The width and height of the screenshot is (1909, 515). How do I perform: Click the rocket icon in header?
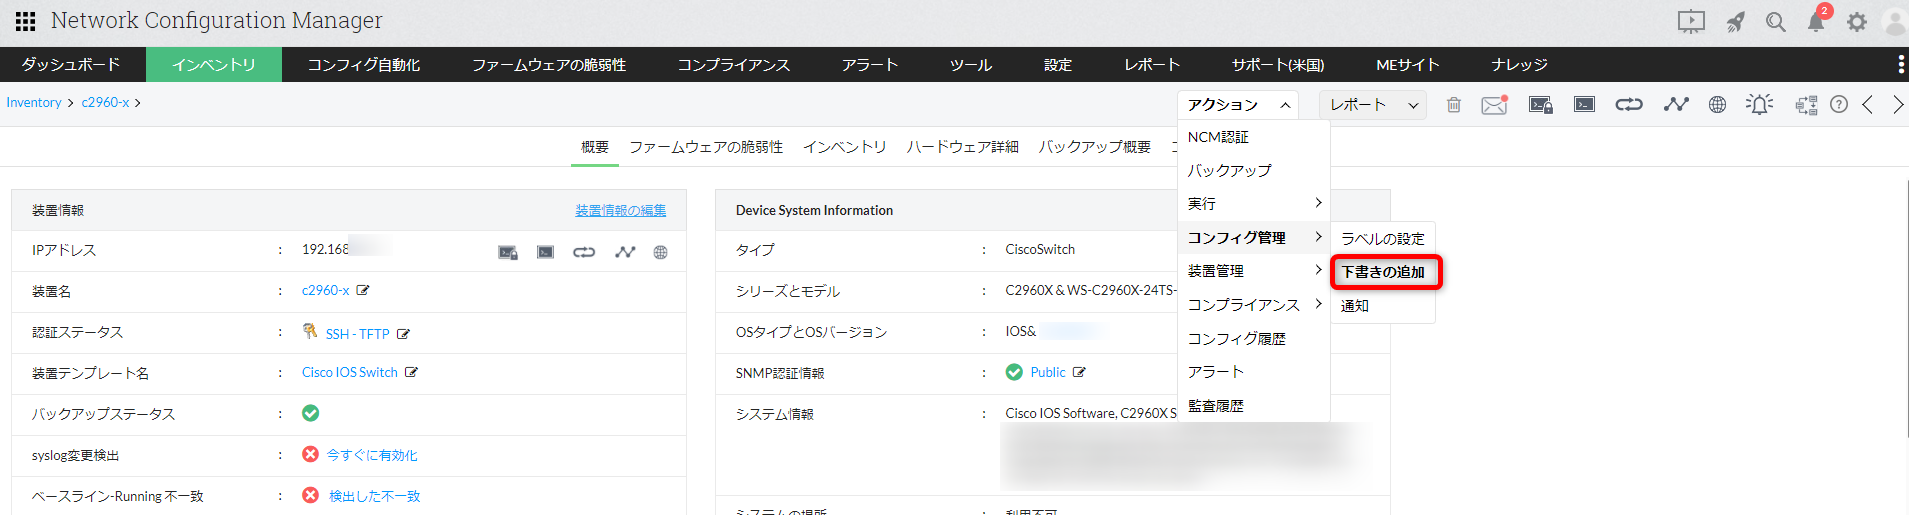pyautogui.click(x=1735, y=22)
